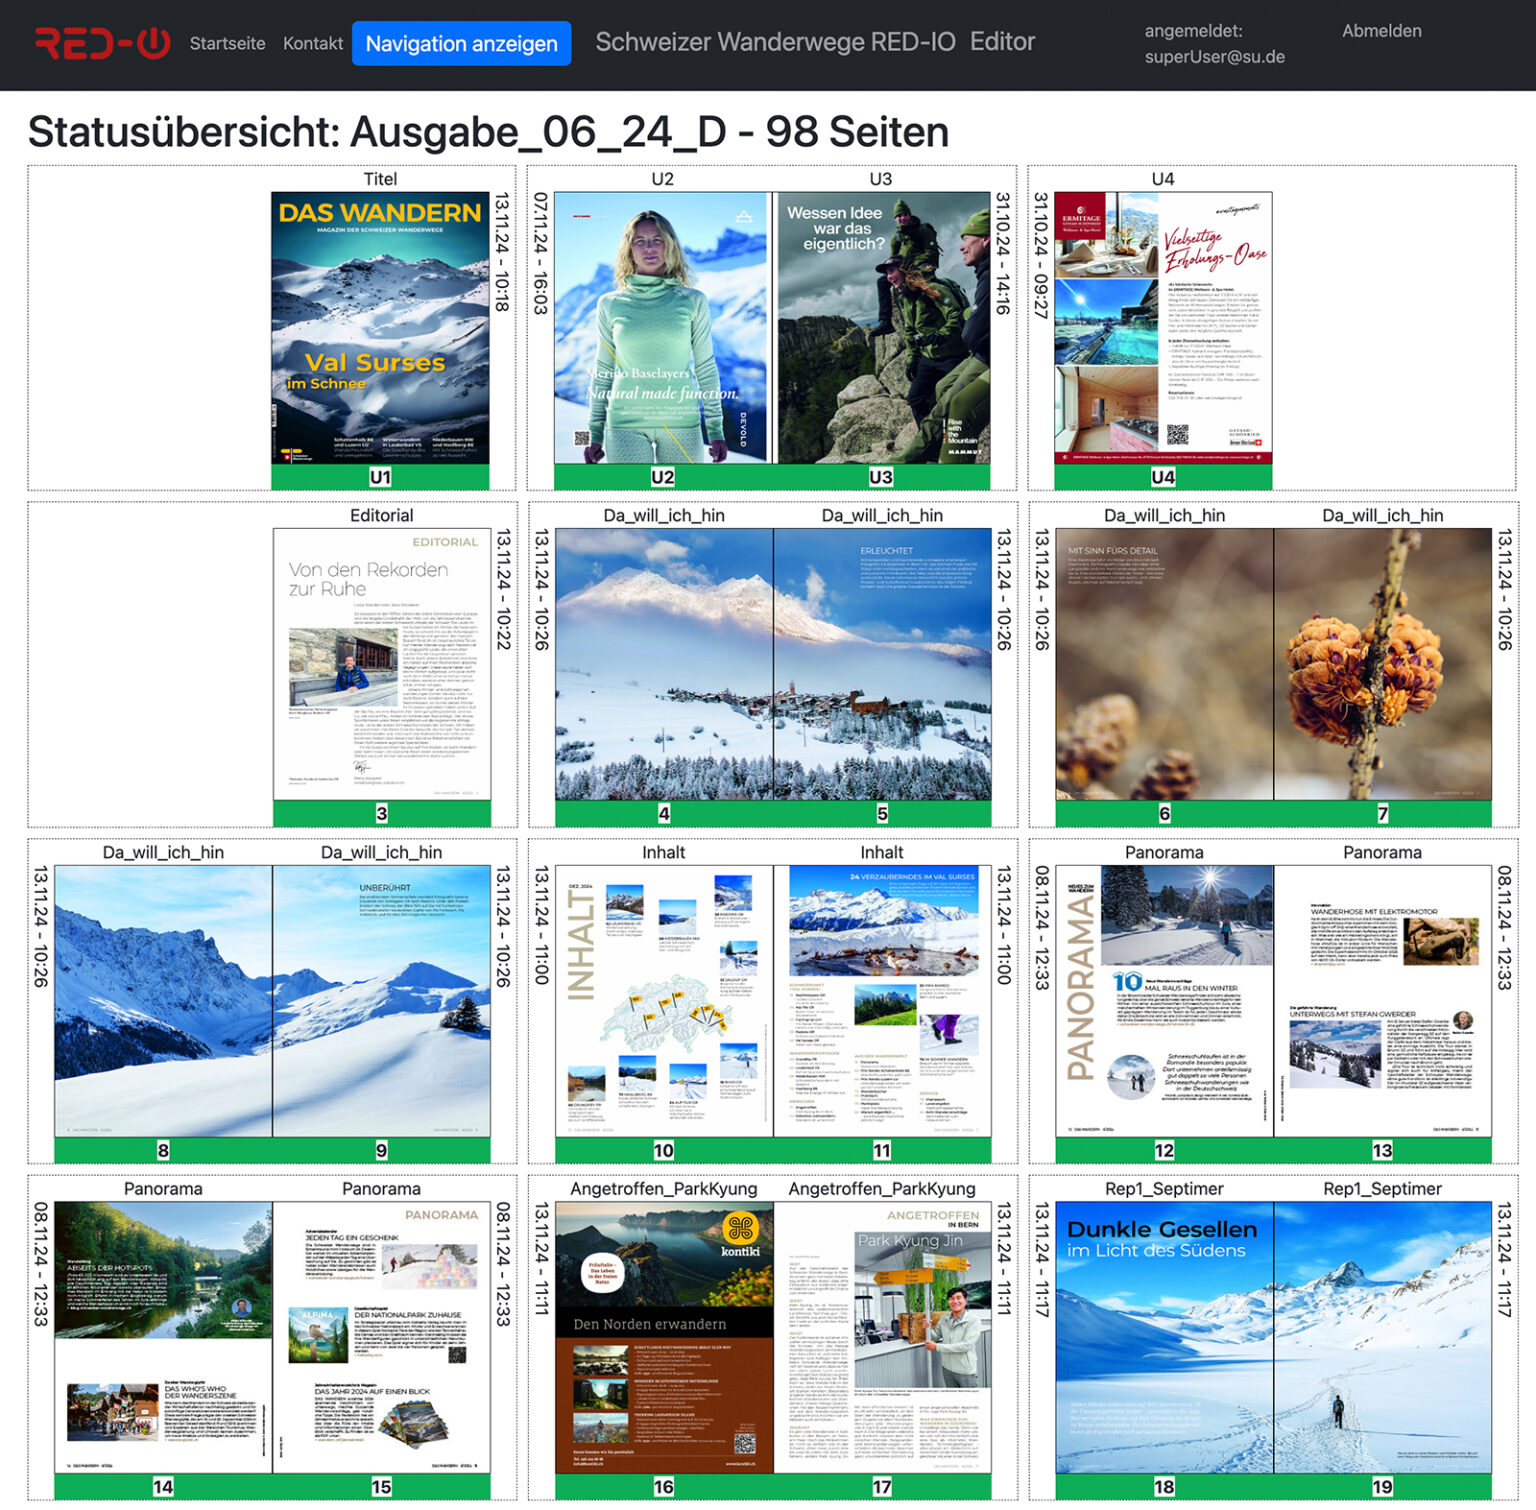This screenshot has height=1510, width=1536.
Task: Open the Editorial page 3 thumbnail
Action: (x=382, y=664)
